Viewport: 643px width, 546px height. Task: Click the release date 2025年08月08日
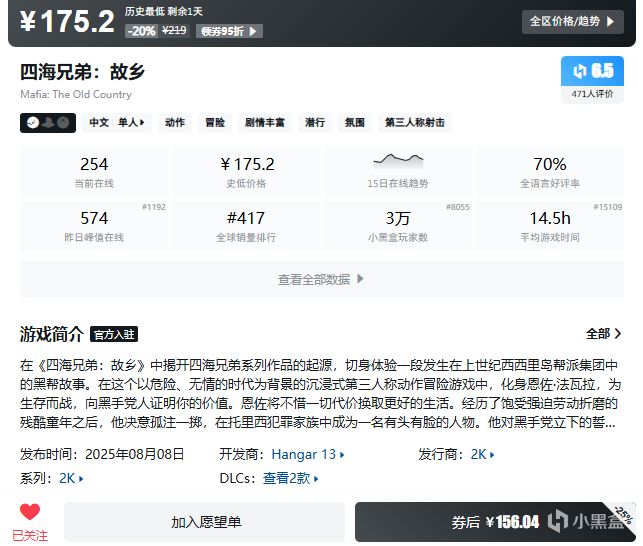coord(135,455)
